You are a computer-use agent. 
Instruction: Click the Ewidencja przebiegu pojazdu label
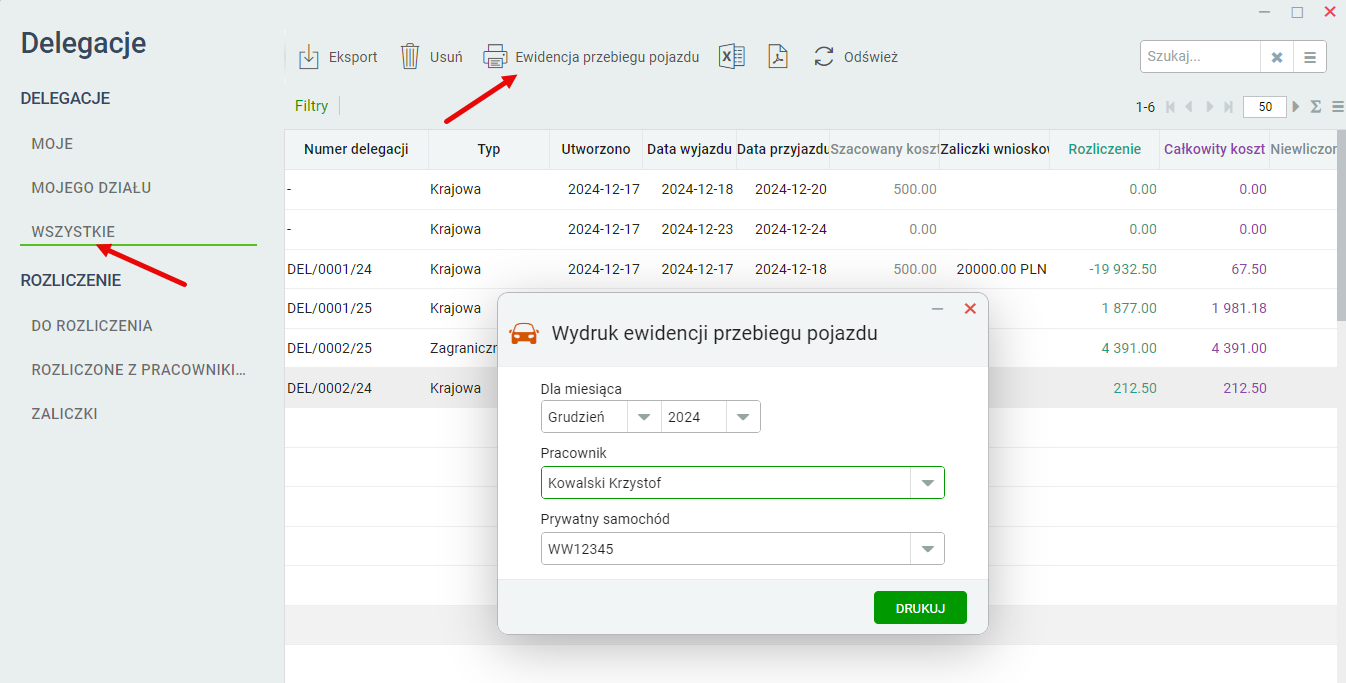tap(607, 57)
